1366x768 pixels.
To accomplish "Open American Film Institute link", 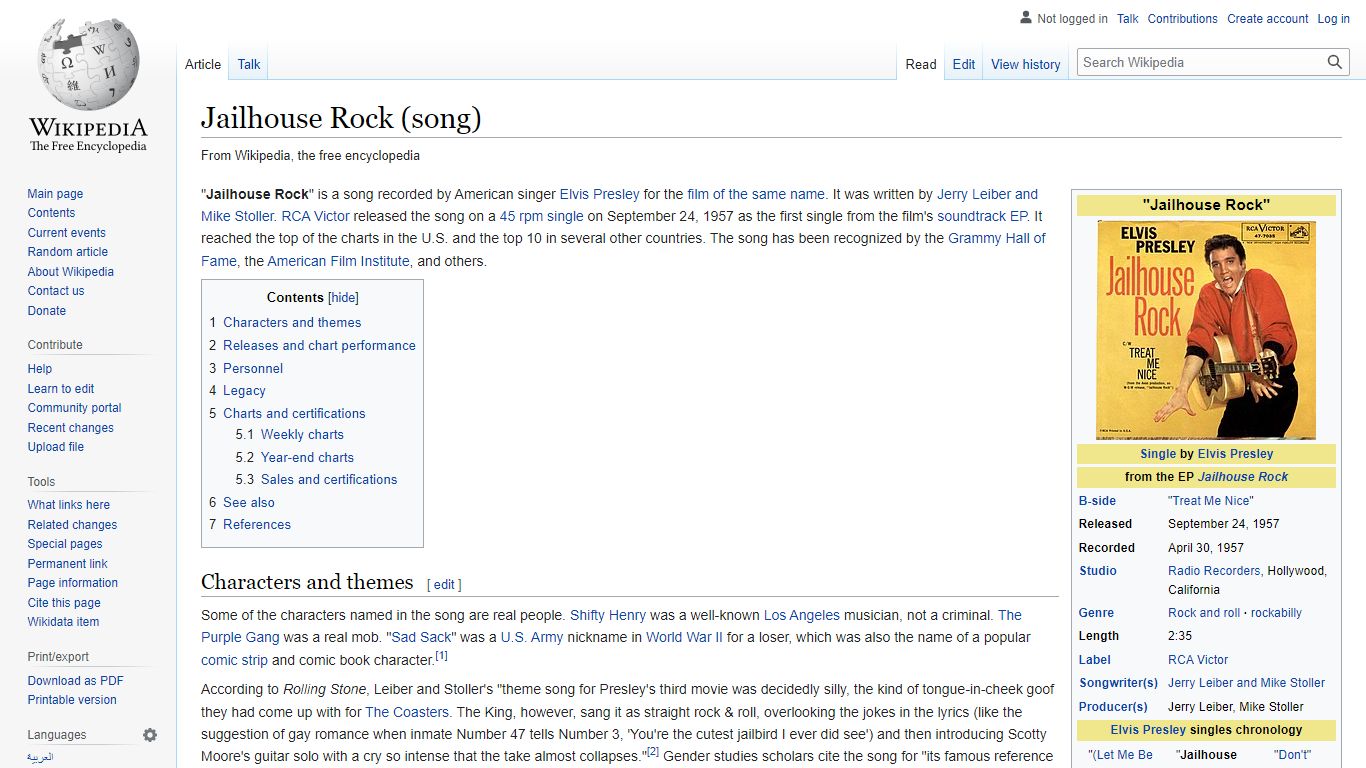I will [x=338, y=261].
